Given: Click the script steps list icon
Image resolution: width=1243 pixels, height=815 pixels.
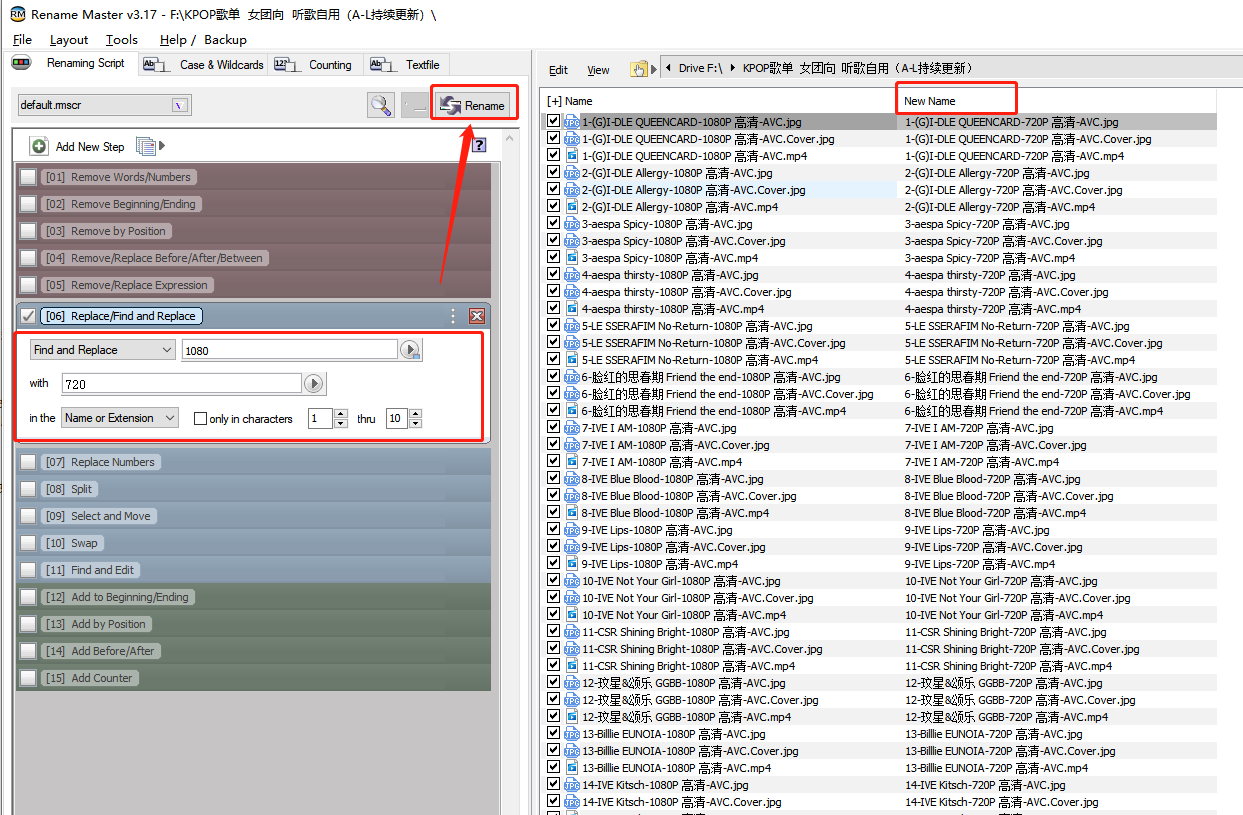Looking at the screenshot, I should tap(147, 146).
